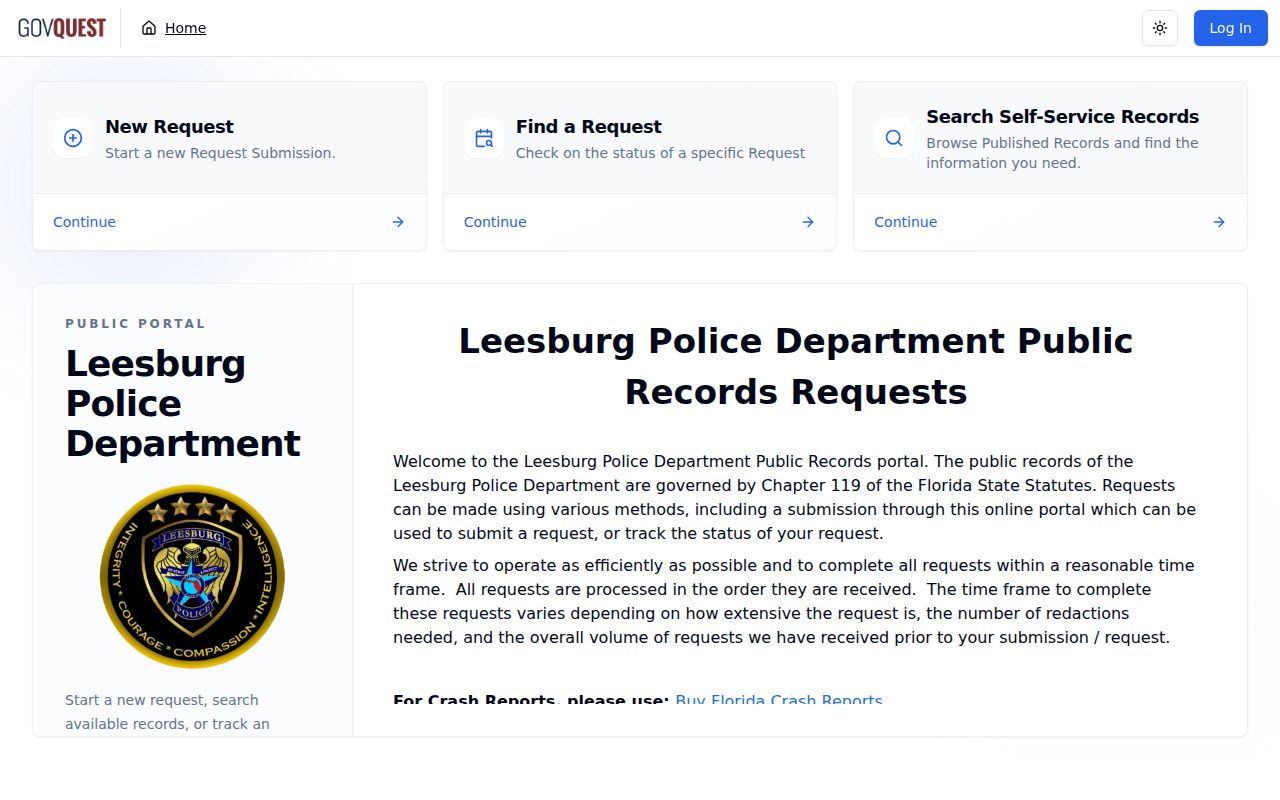Click the Leesburg Police Department Public Records Requests title
The image size is (1280, 800).
[796, 366]
